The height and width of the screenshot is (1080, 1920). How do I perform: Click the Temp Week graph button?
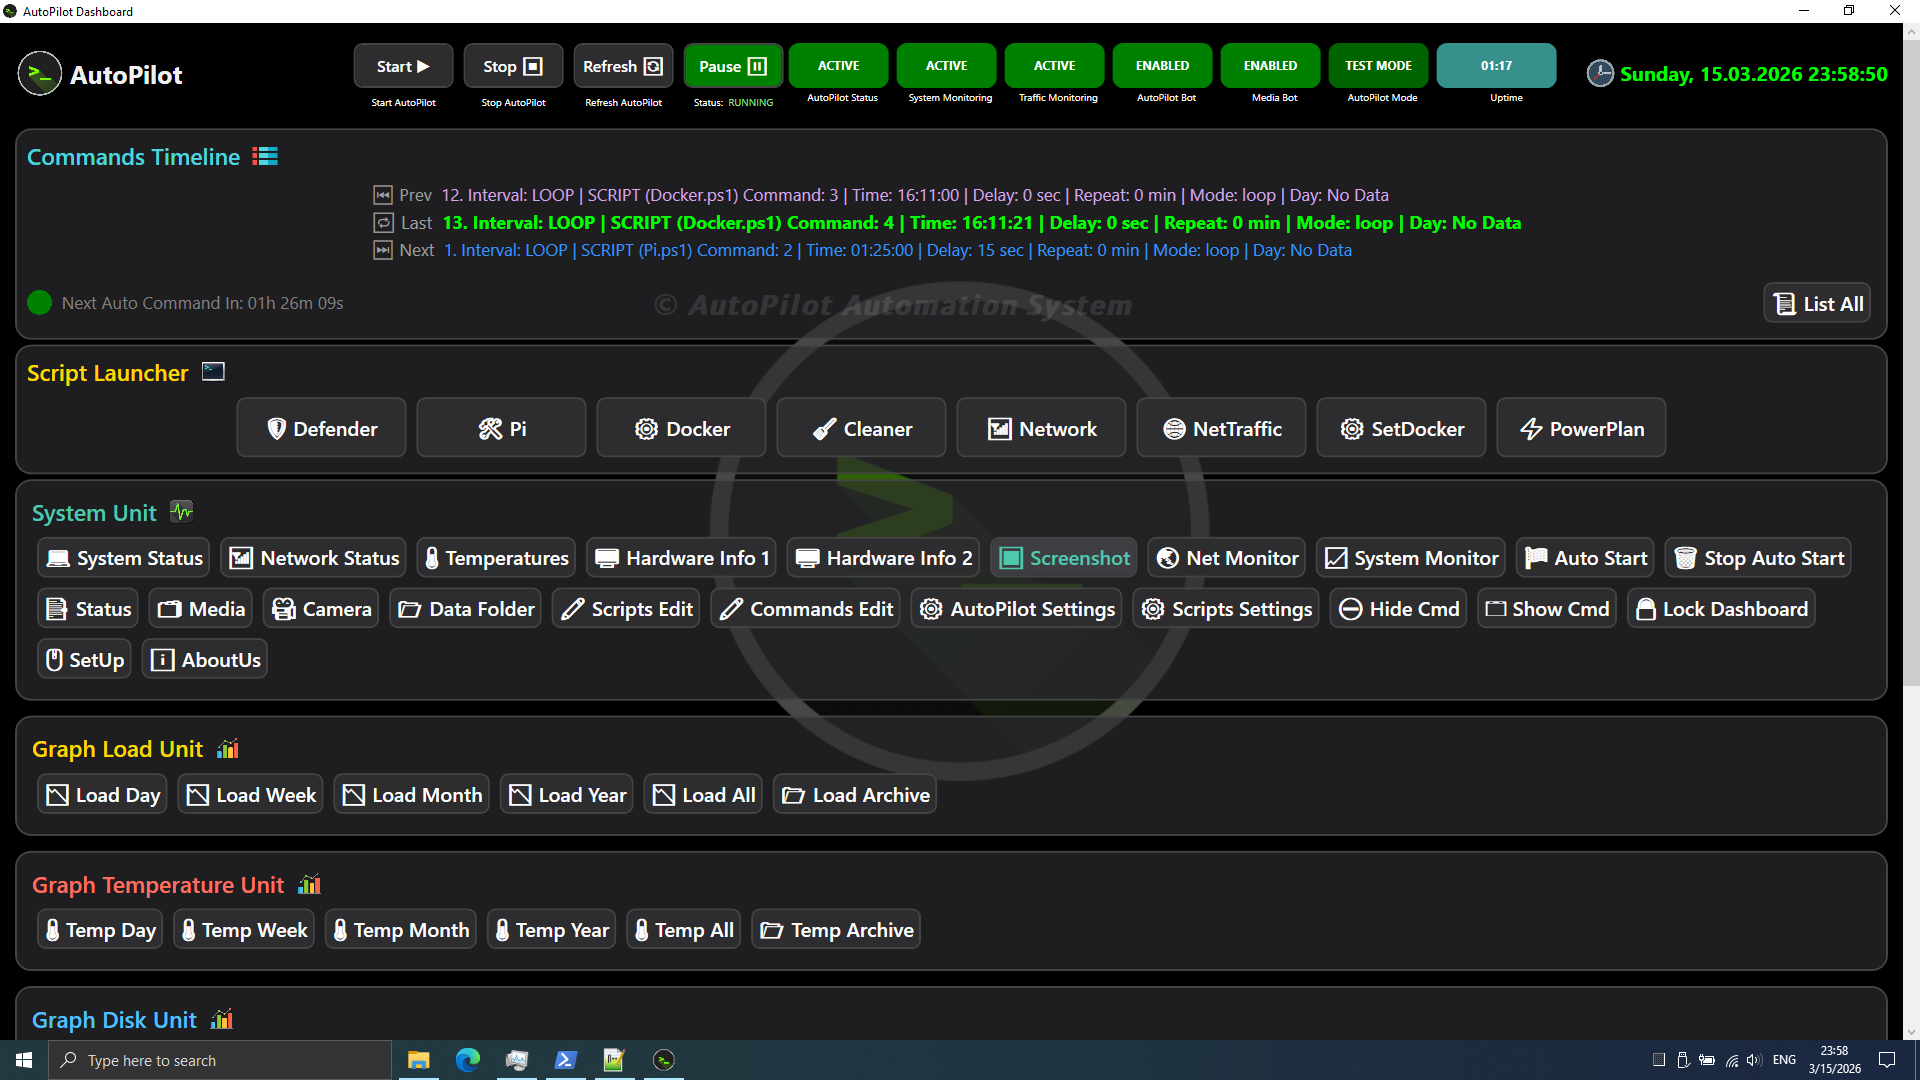tap(244, 930)
